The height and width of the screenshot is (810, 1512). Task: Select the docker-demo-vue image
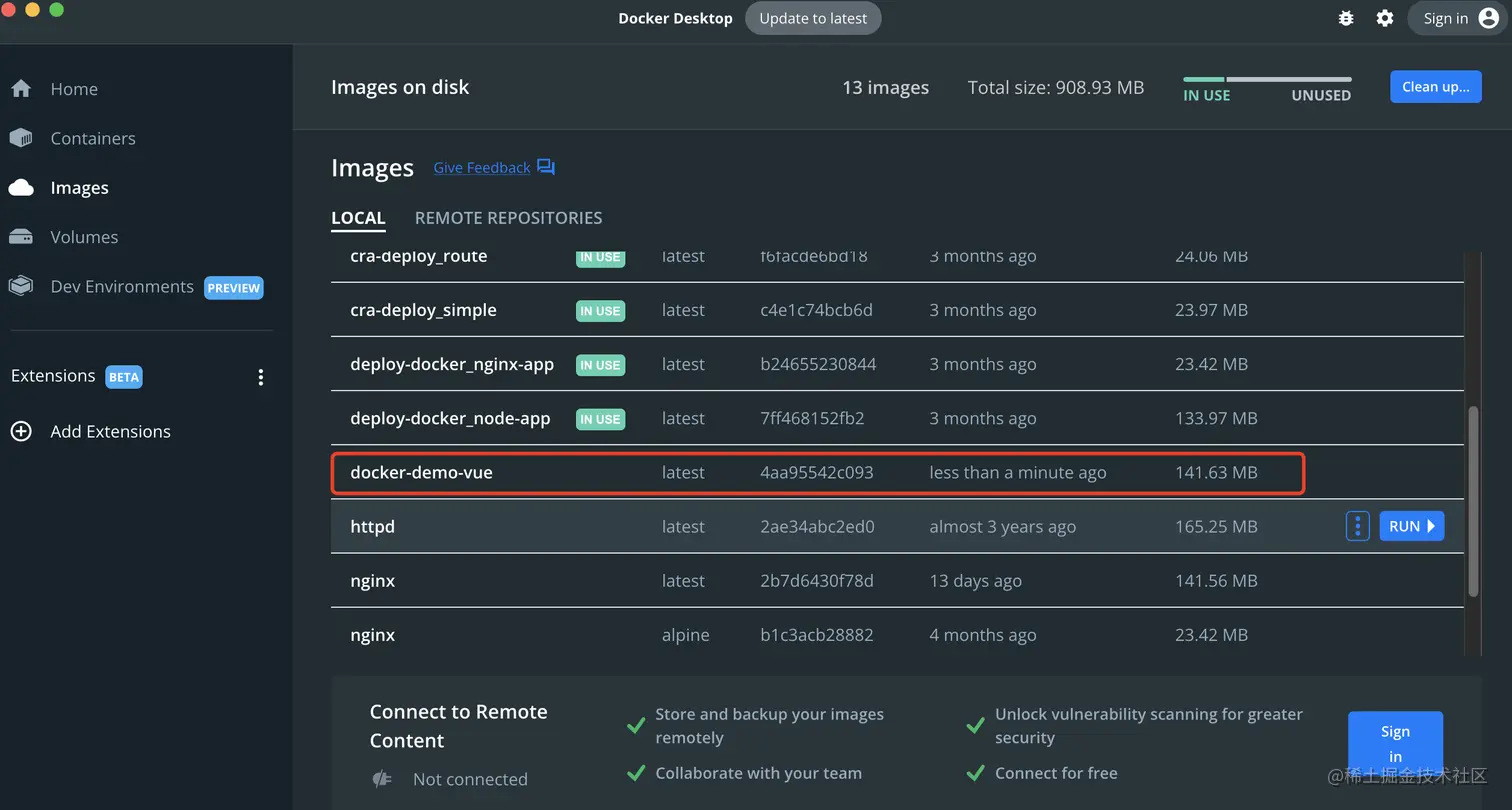pyautogui.click(x=421, y=472)
